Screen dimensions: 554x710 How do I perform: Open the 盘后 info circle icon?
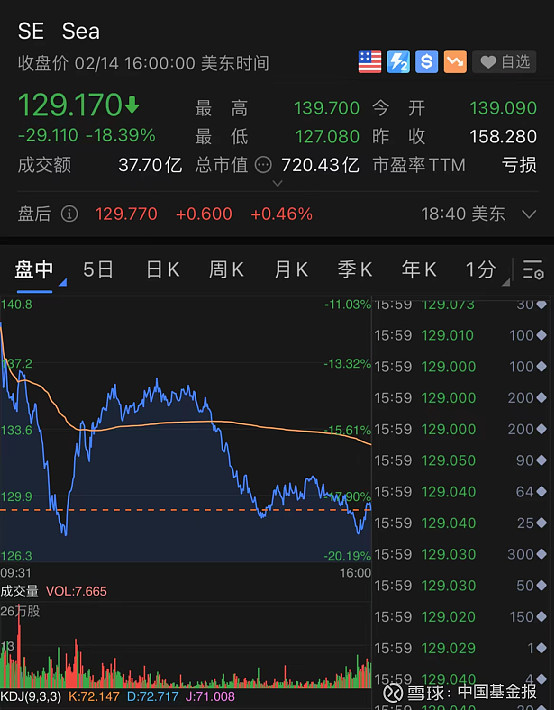(x=69, y=214)
